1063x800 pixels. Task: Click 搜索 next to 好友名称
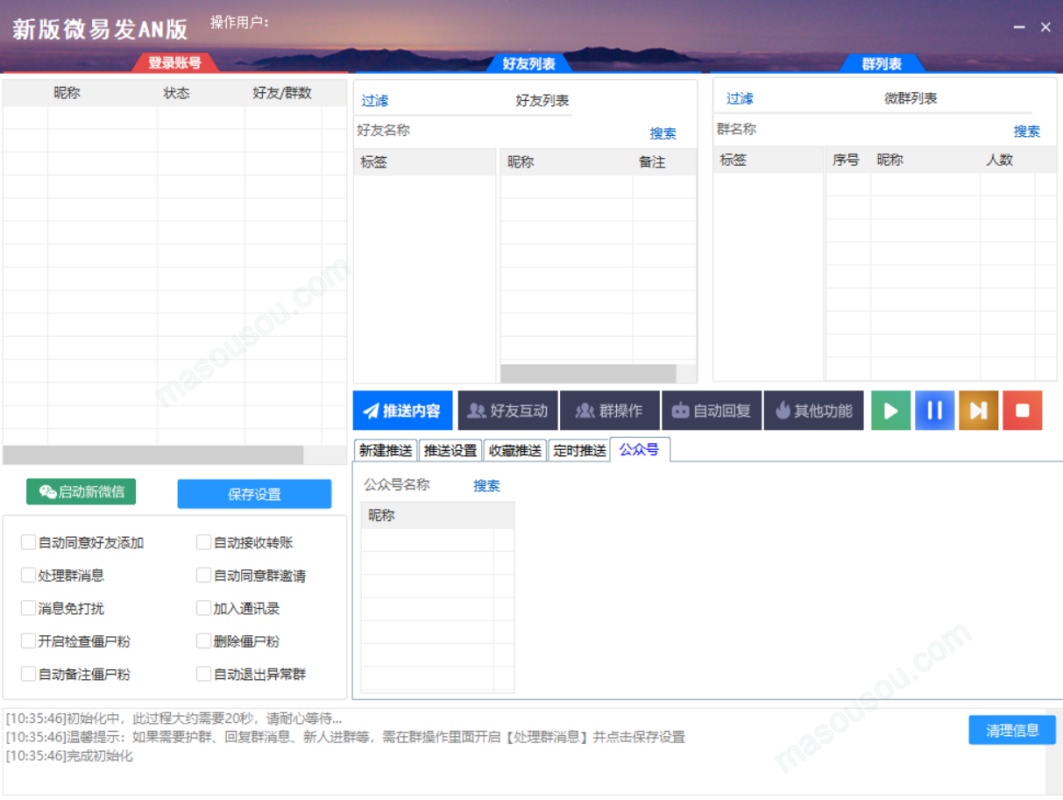[x=662, y=133]
